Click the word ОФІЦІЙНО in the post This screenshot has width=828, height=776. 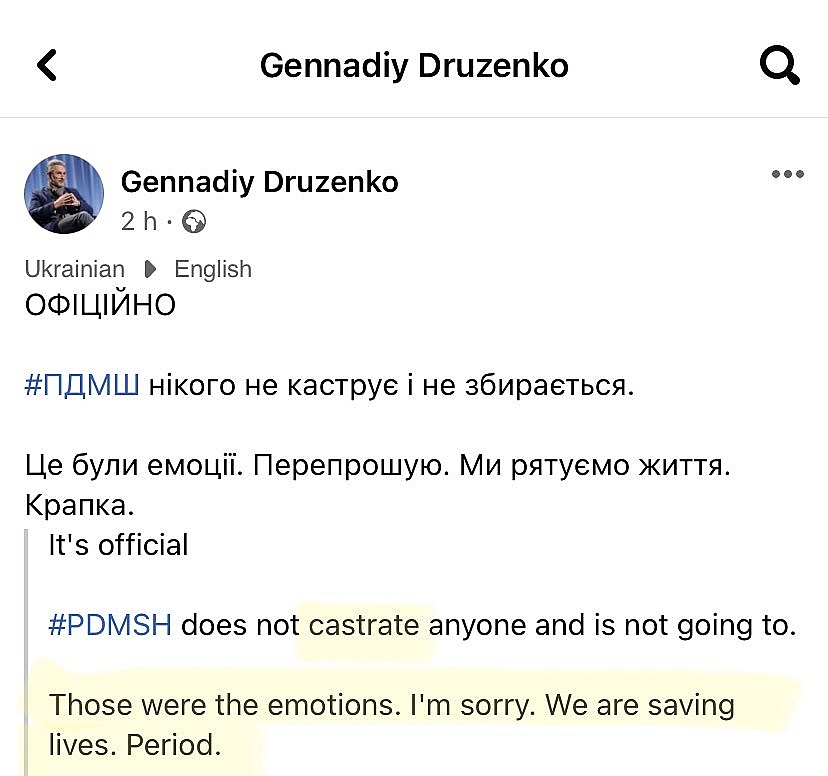point(100,305)
